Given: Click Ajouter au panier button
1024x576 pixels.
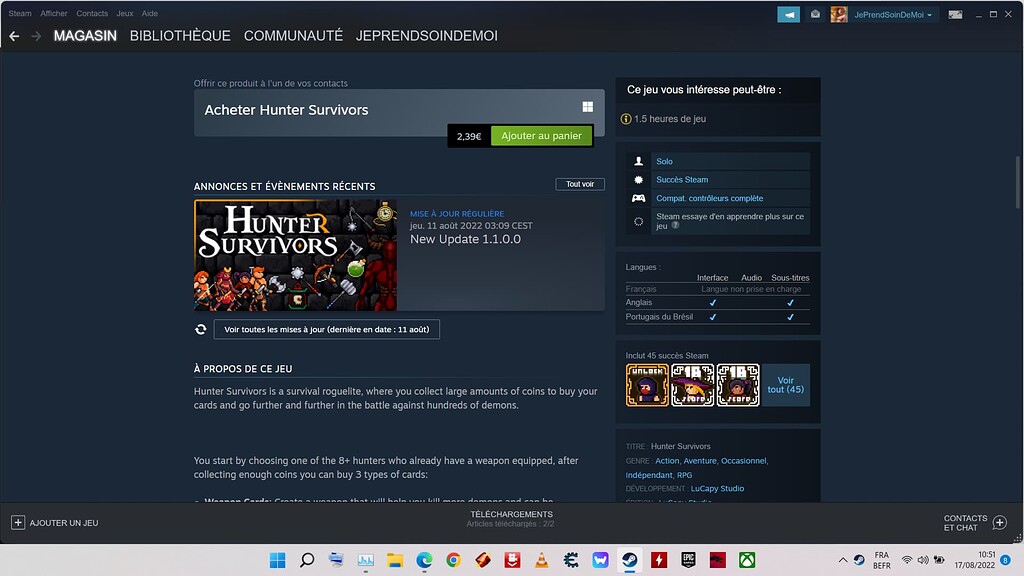Looking at the screenshot, I should pyautogui.click(x=541, y=136).
